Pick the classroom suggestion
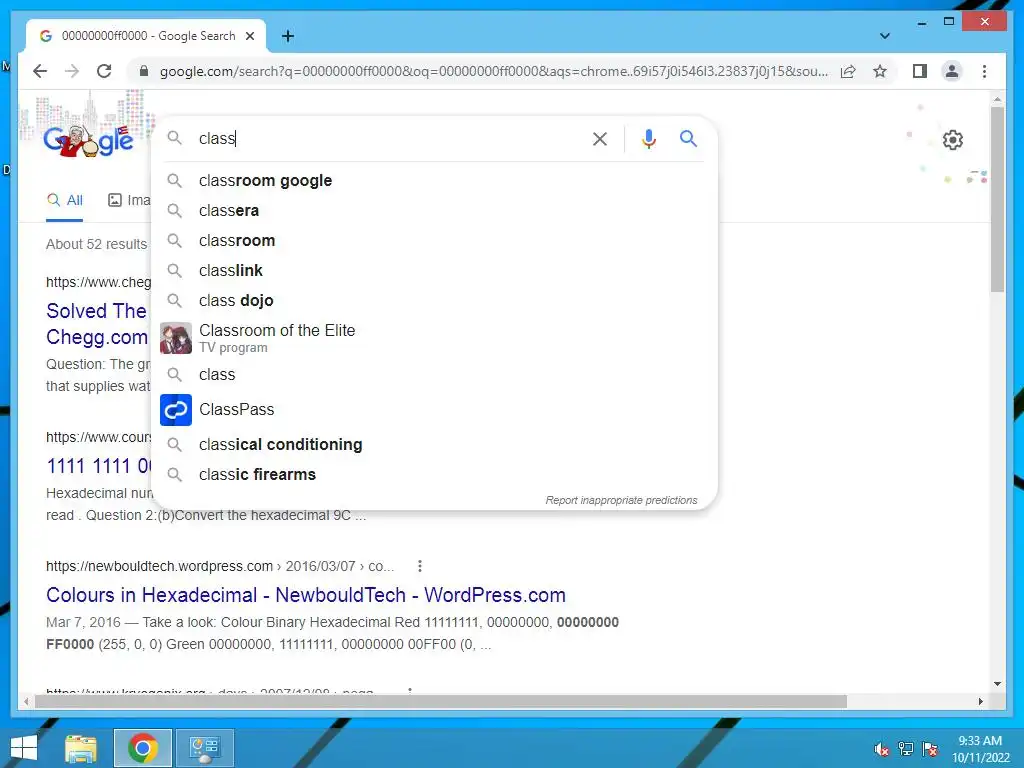The height and width of the screenshot is (768, 1024). [434, 240]
